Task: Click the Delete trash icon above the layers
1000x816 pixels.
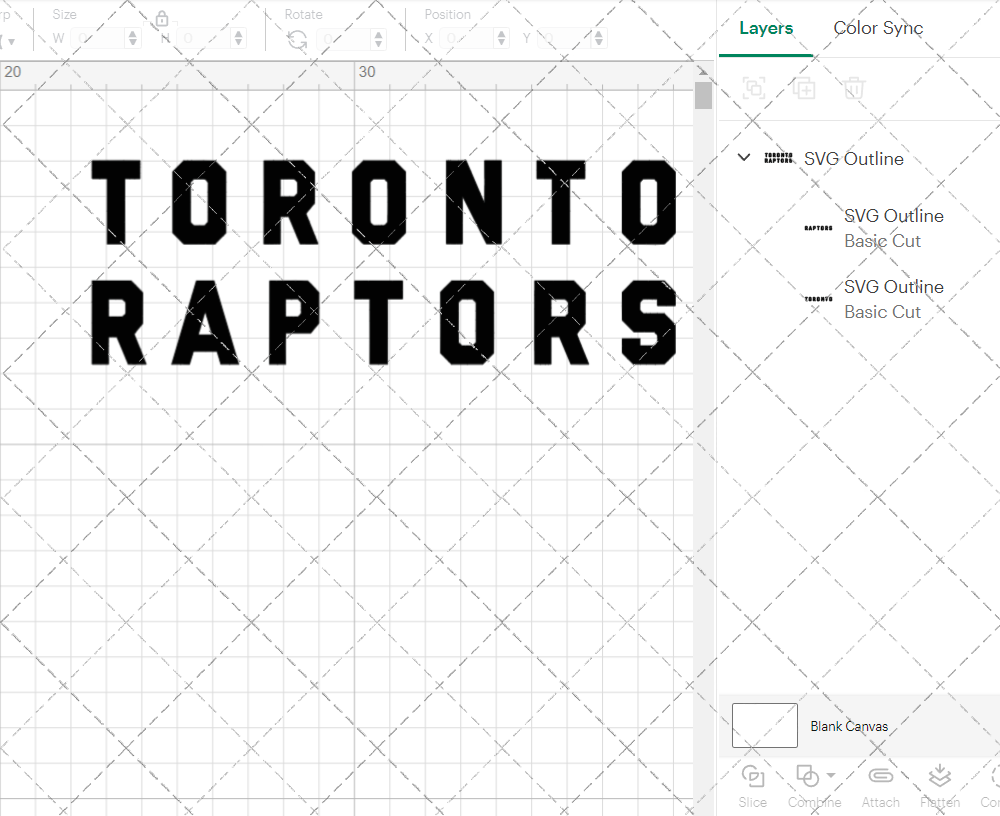Action: pos(853,88)
